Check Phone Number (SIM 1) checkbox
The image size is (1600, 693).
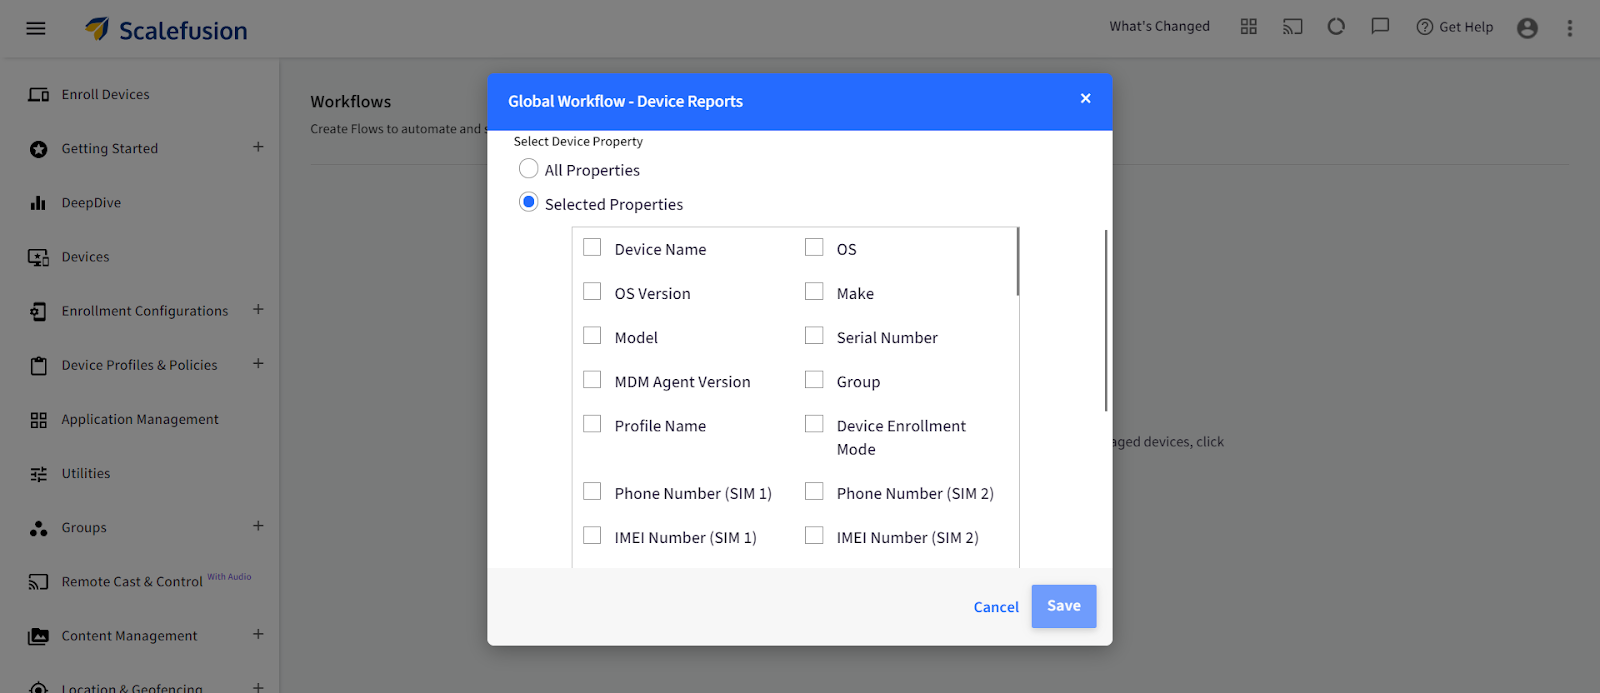592,491
